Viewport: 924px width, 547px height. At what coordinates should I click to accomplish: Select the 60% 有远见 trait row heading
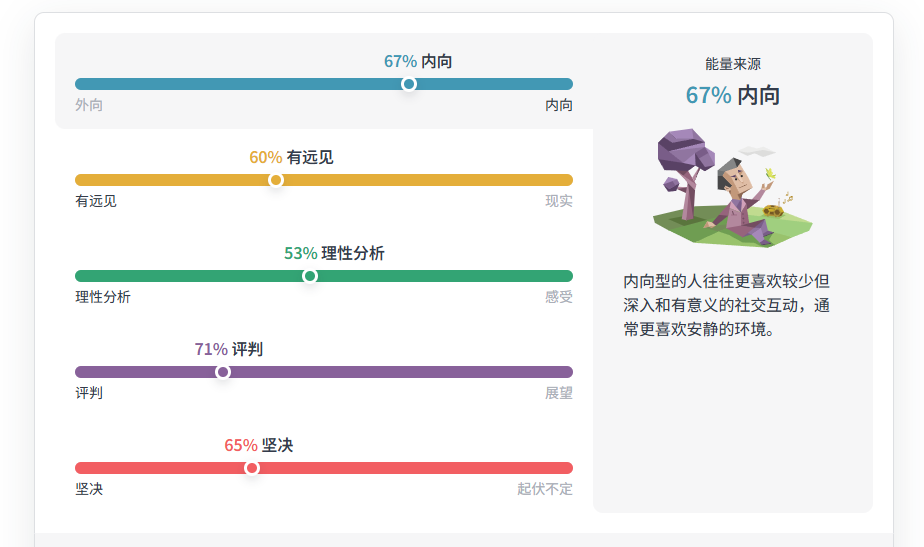tap(291, 157)
